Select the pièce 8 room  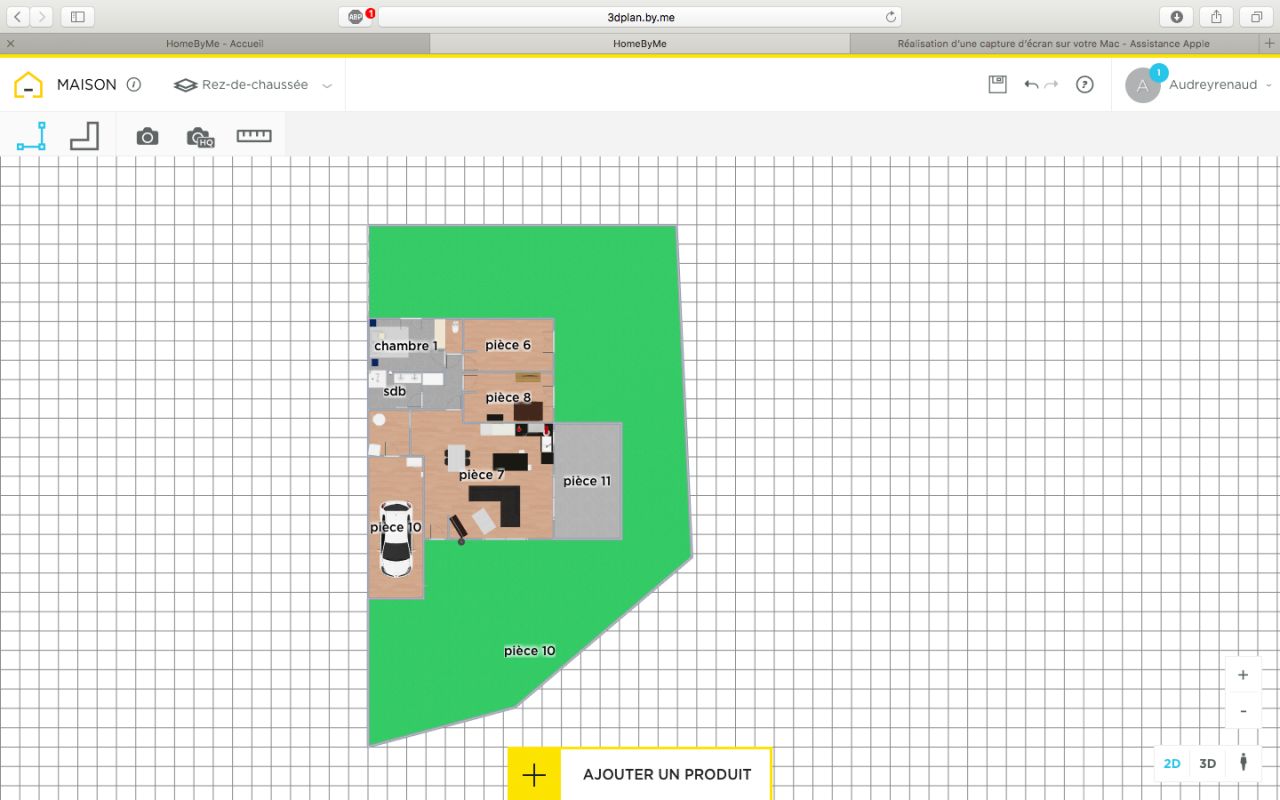pos(508,397)
